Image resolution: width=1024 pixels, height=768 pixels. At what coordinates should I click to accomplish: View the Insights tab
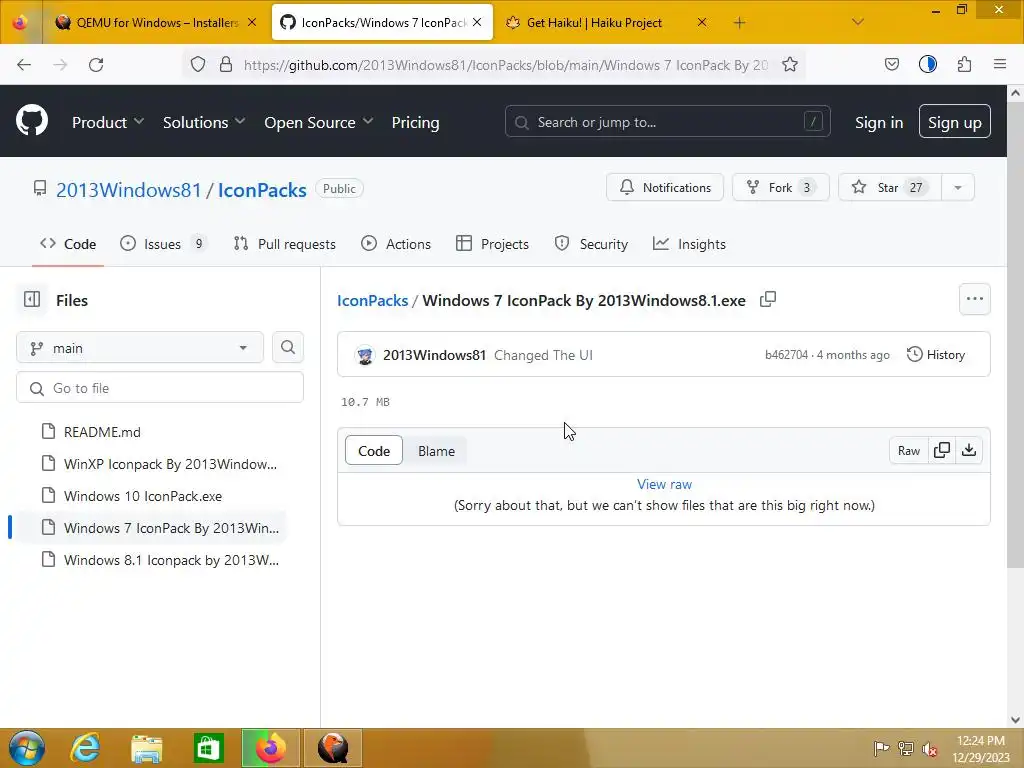tap(689, 244)
